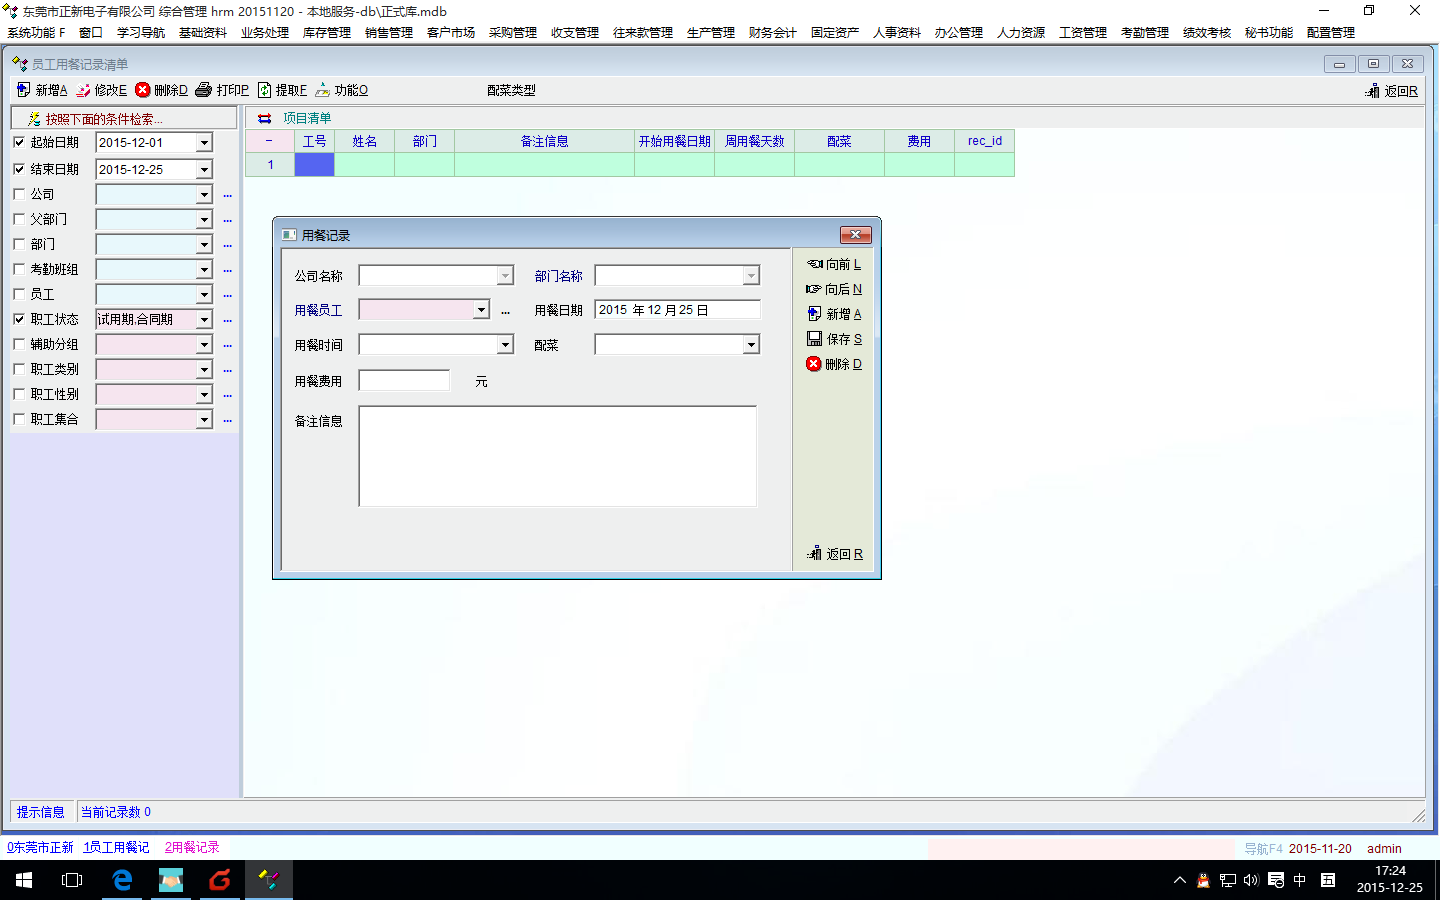Screen dimensions: 1440x900
Task: Click the 修改E edit toolbar icon
Action: click(x=83, y=90)
